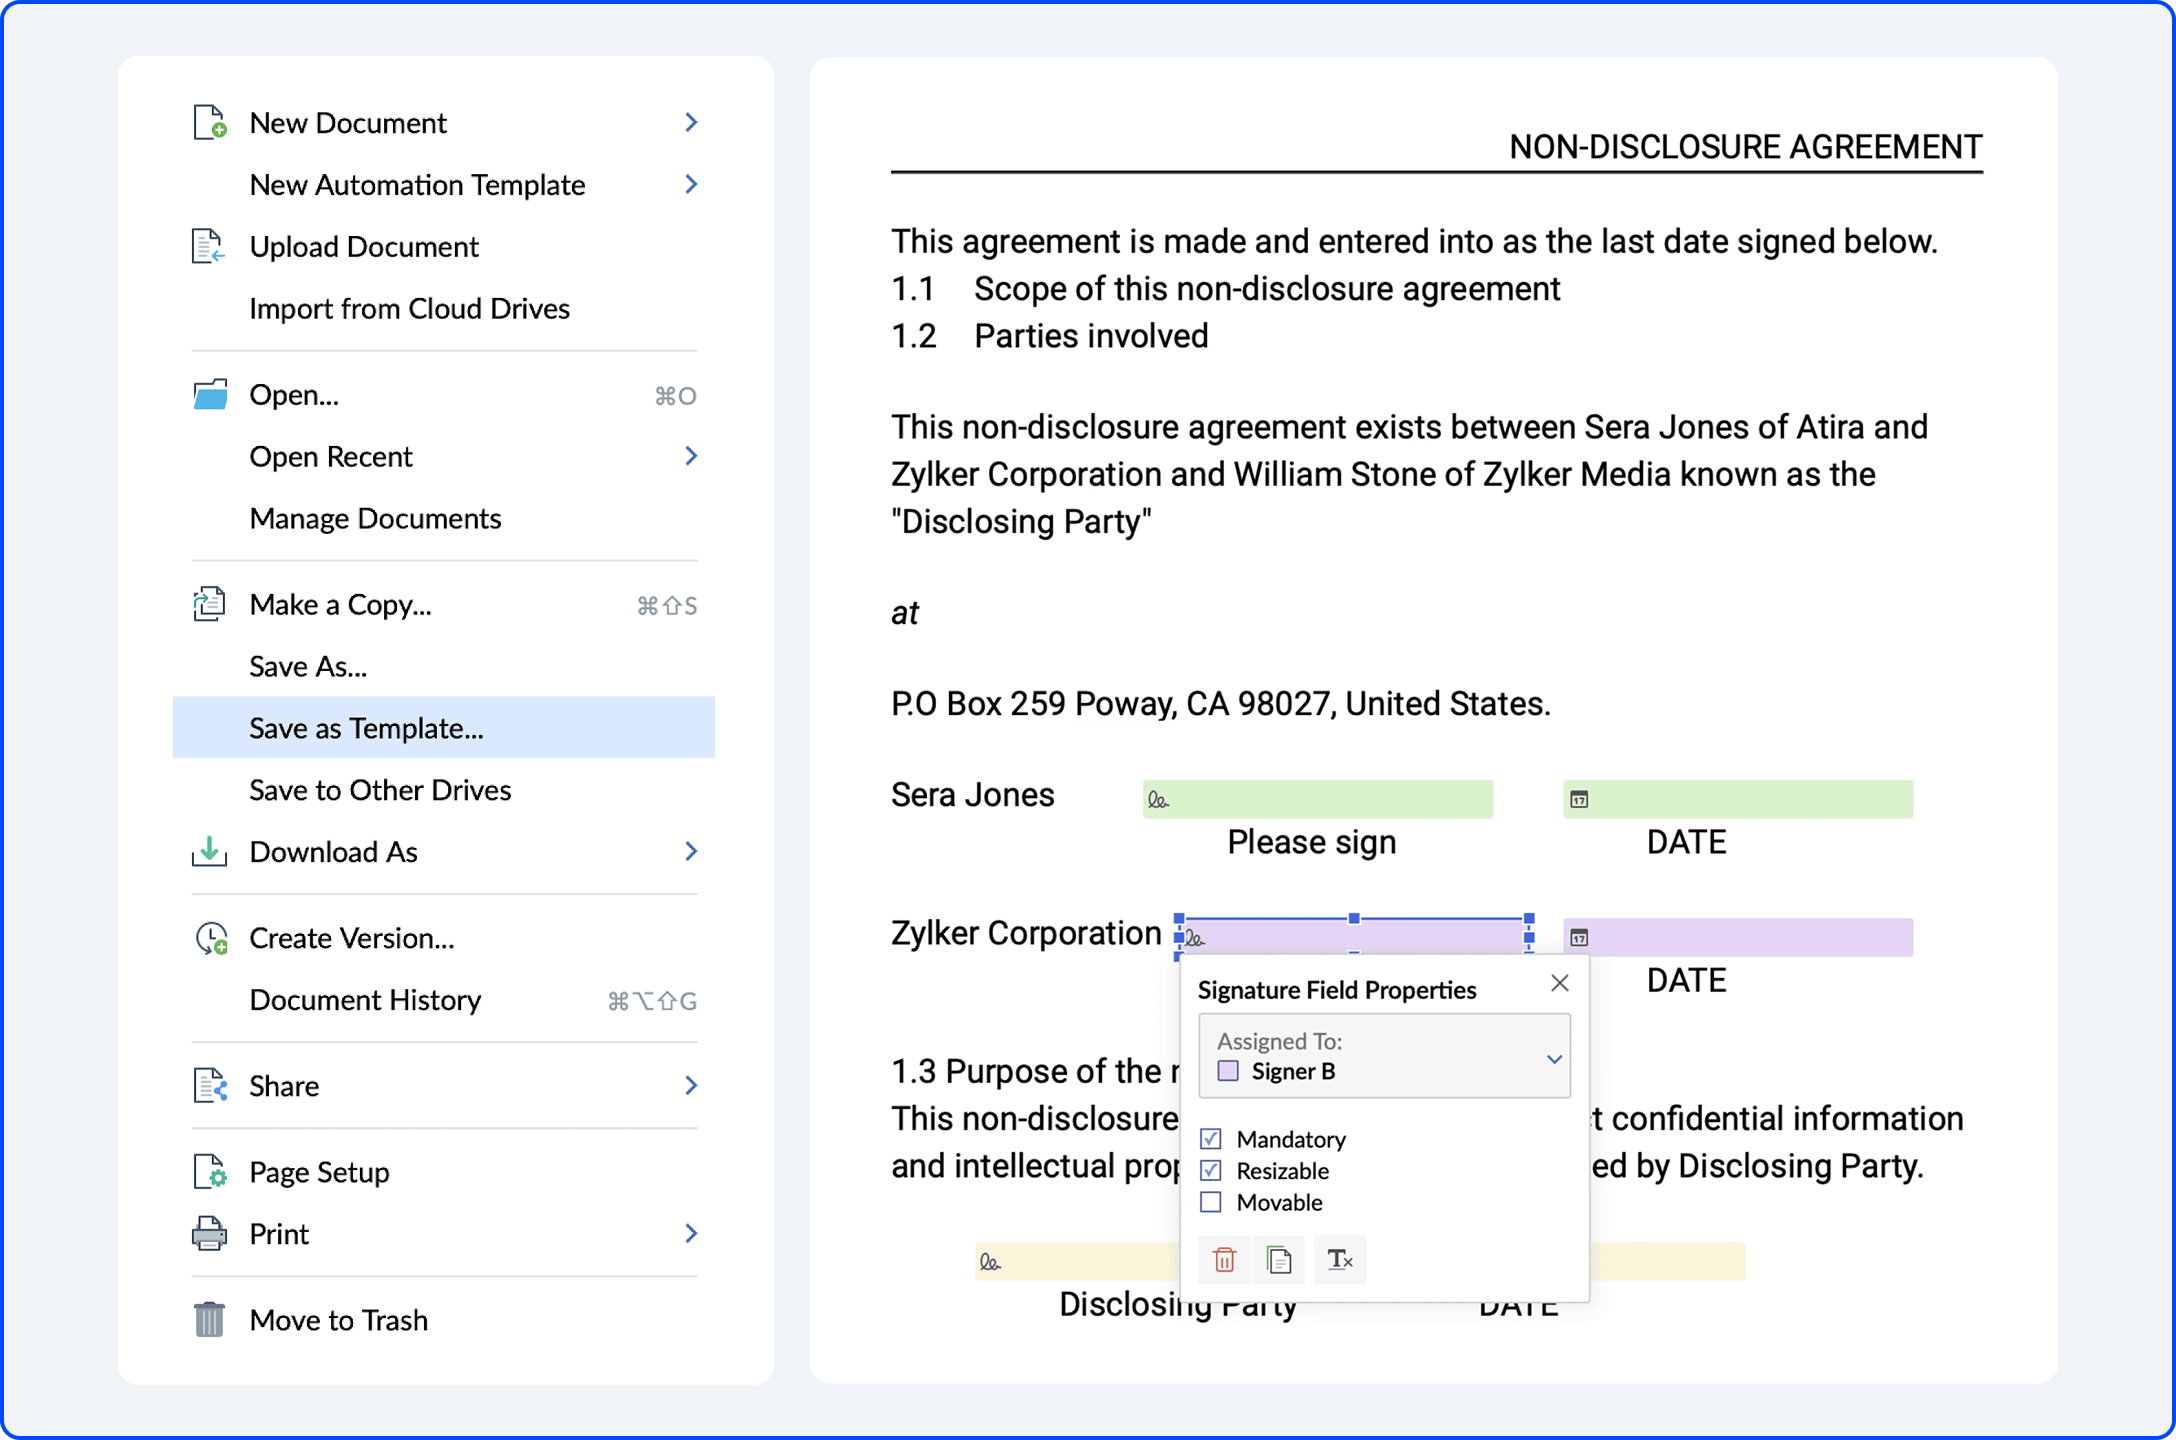Delete field using trash icon
Image resolution: width=2176 pixels, height=1440 pixels.
[1224, 1260]
